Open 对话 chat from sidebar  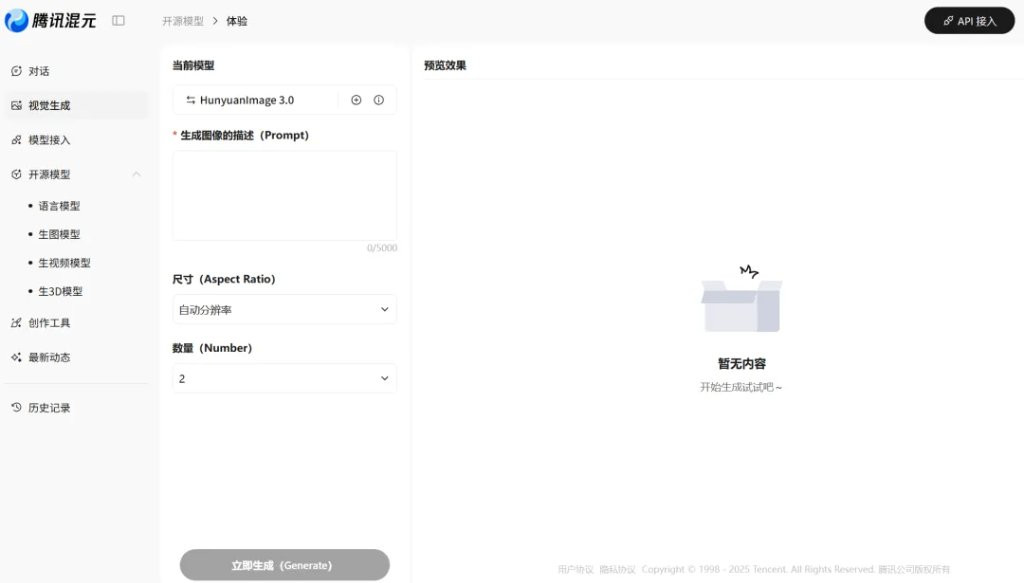tap(39, 71)
